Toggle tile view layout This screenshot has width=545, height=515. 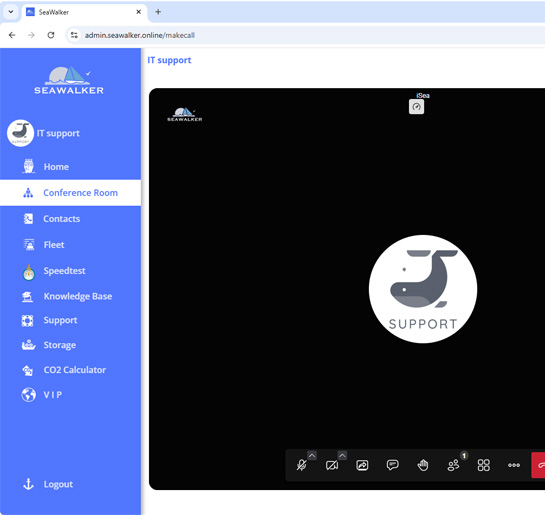click(x=483, y=465)
